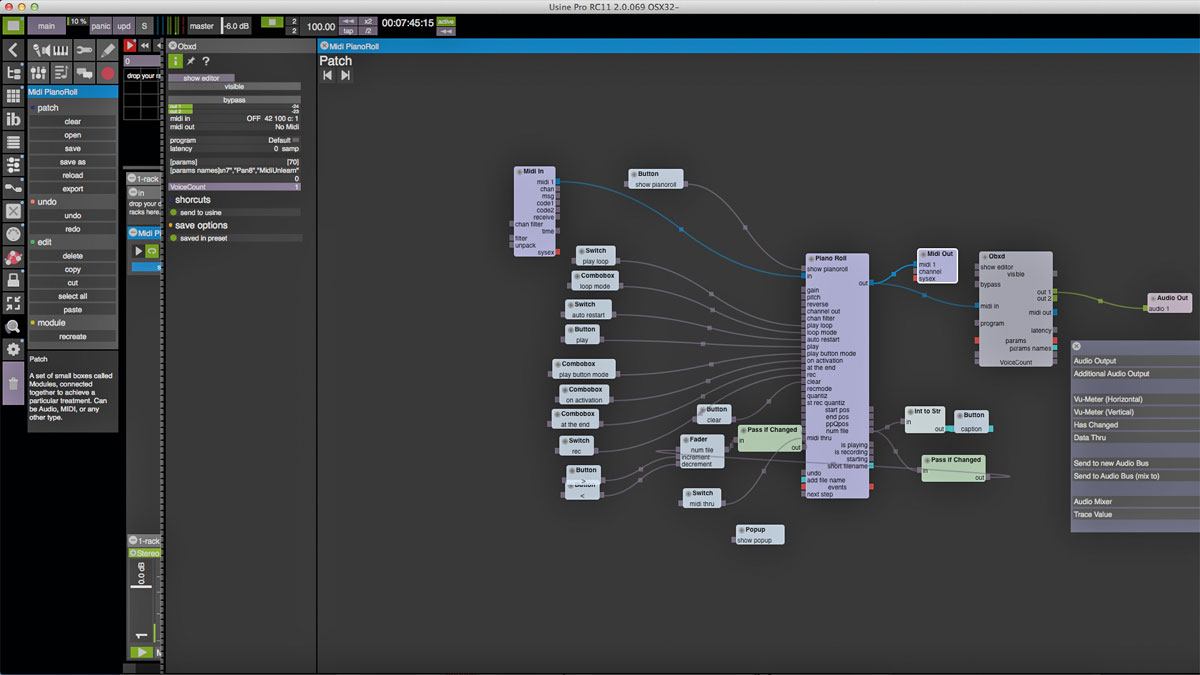This screenshot has width=1200, height=675.
Task: Select the curve icon in left sidebar
Action: point(13,188)
